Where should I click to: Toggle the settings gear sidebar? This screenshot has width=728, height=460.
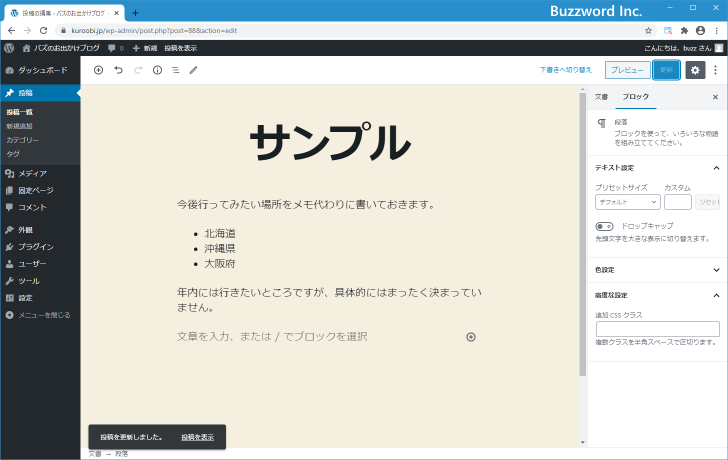click(695, 70)
